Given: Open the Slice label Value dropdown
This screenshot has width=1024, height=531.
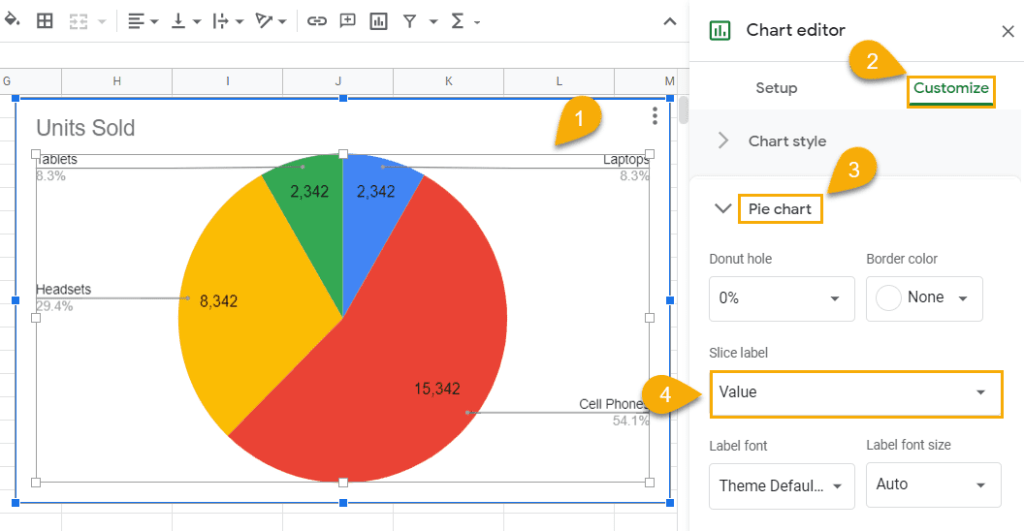Looking at the screenshot, I should click(856, 393).
